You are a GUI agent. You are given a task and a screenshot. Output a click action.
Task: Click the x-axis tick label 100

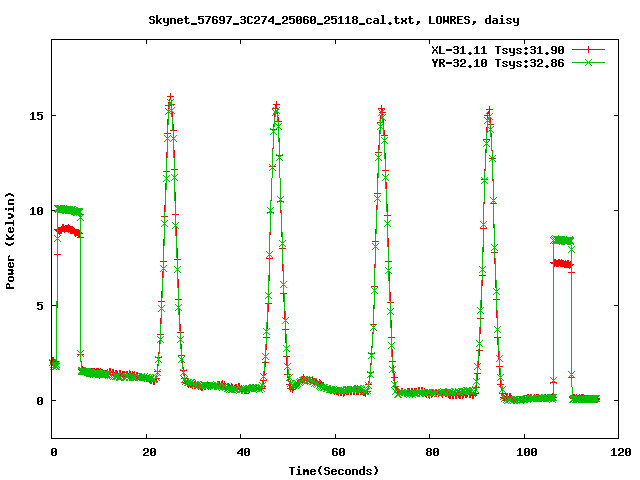click(527, 452)
